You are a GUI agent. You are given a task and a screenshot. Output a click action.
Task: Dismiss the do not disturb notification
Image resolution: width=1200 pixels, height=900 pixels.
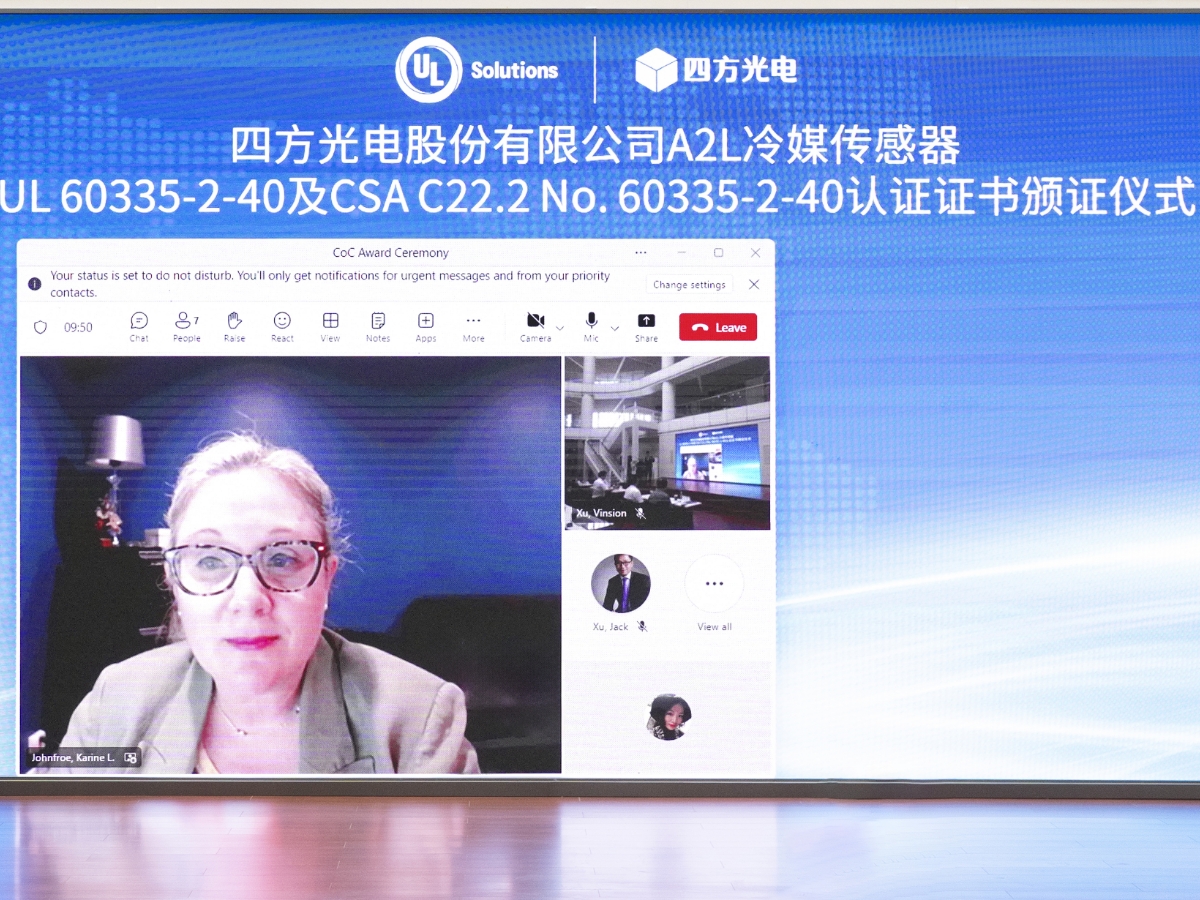[754, 285]
